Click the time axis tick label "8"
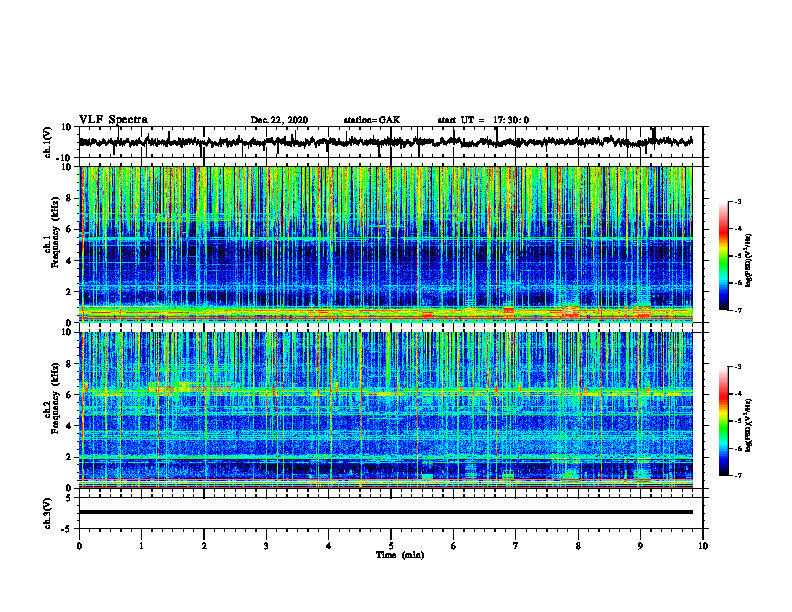792x612 pixels. 578,546
